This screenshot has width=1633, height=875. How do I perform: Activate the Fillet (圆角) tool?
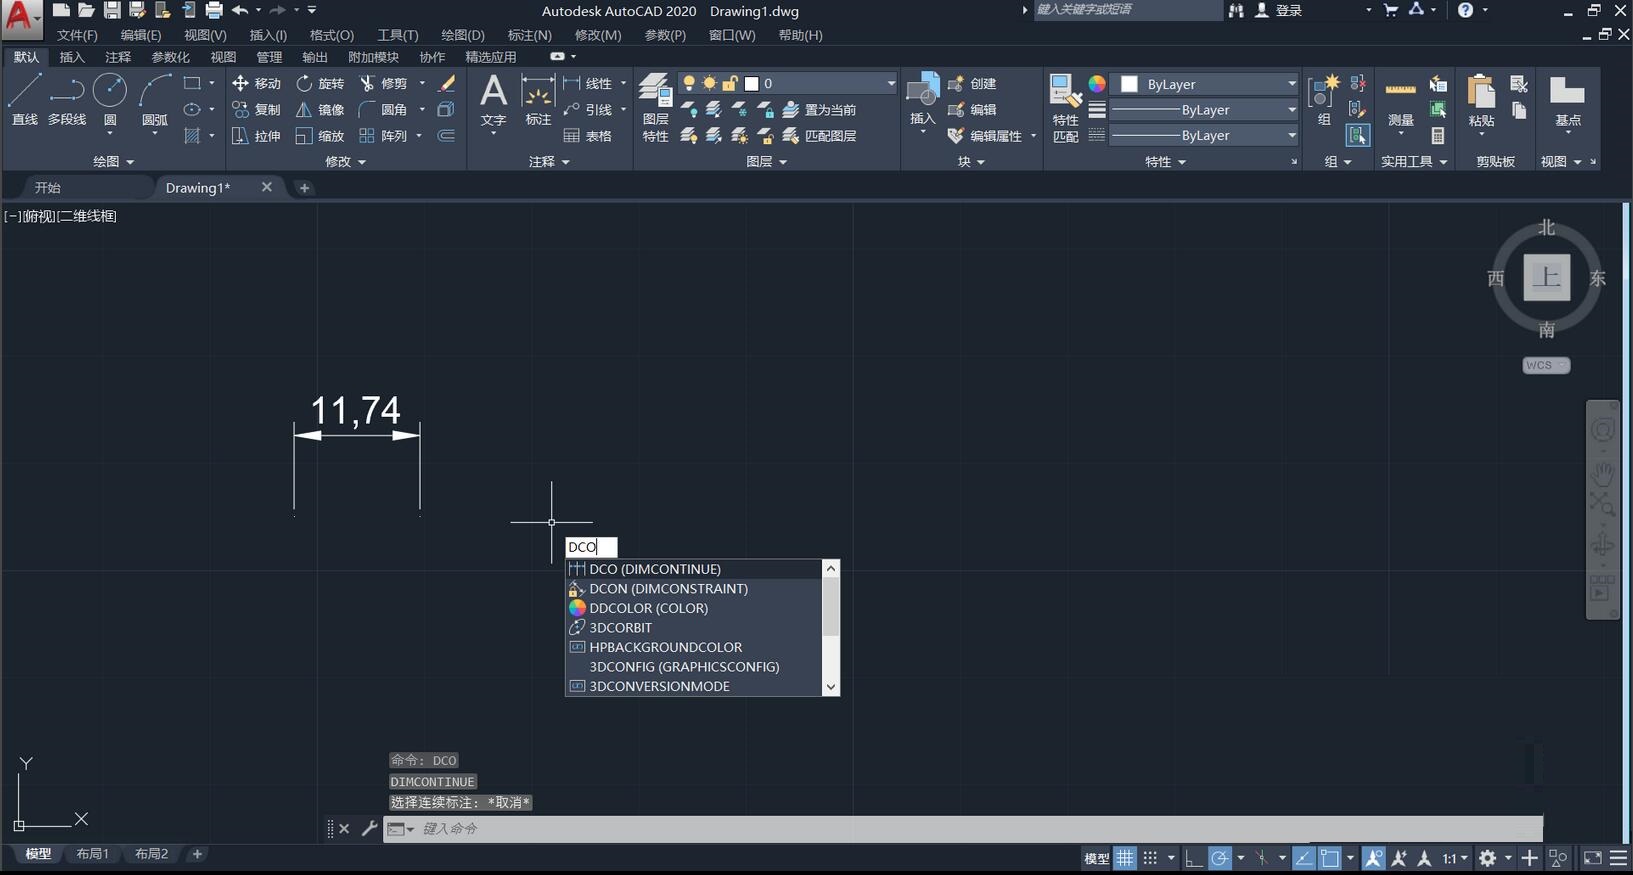(384, 110)
